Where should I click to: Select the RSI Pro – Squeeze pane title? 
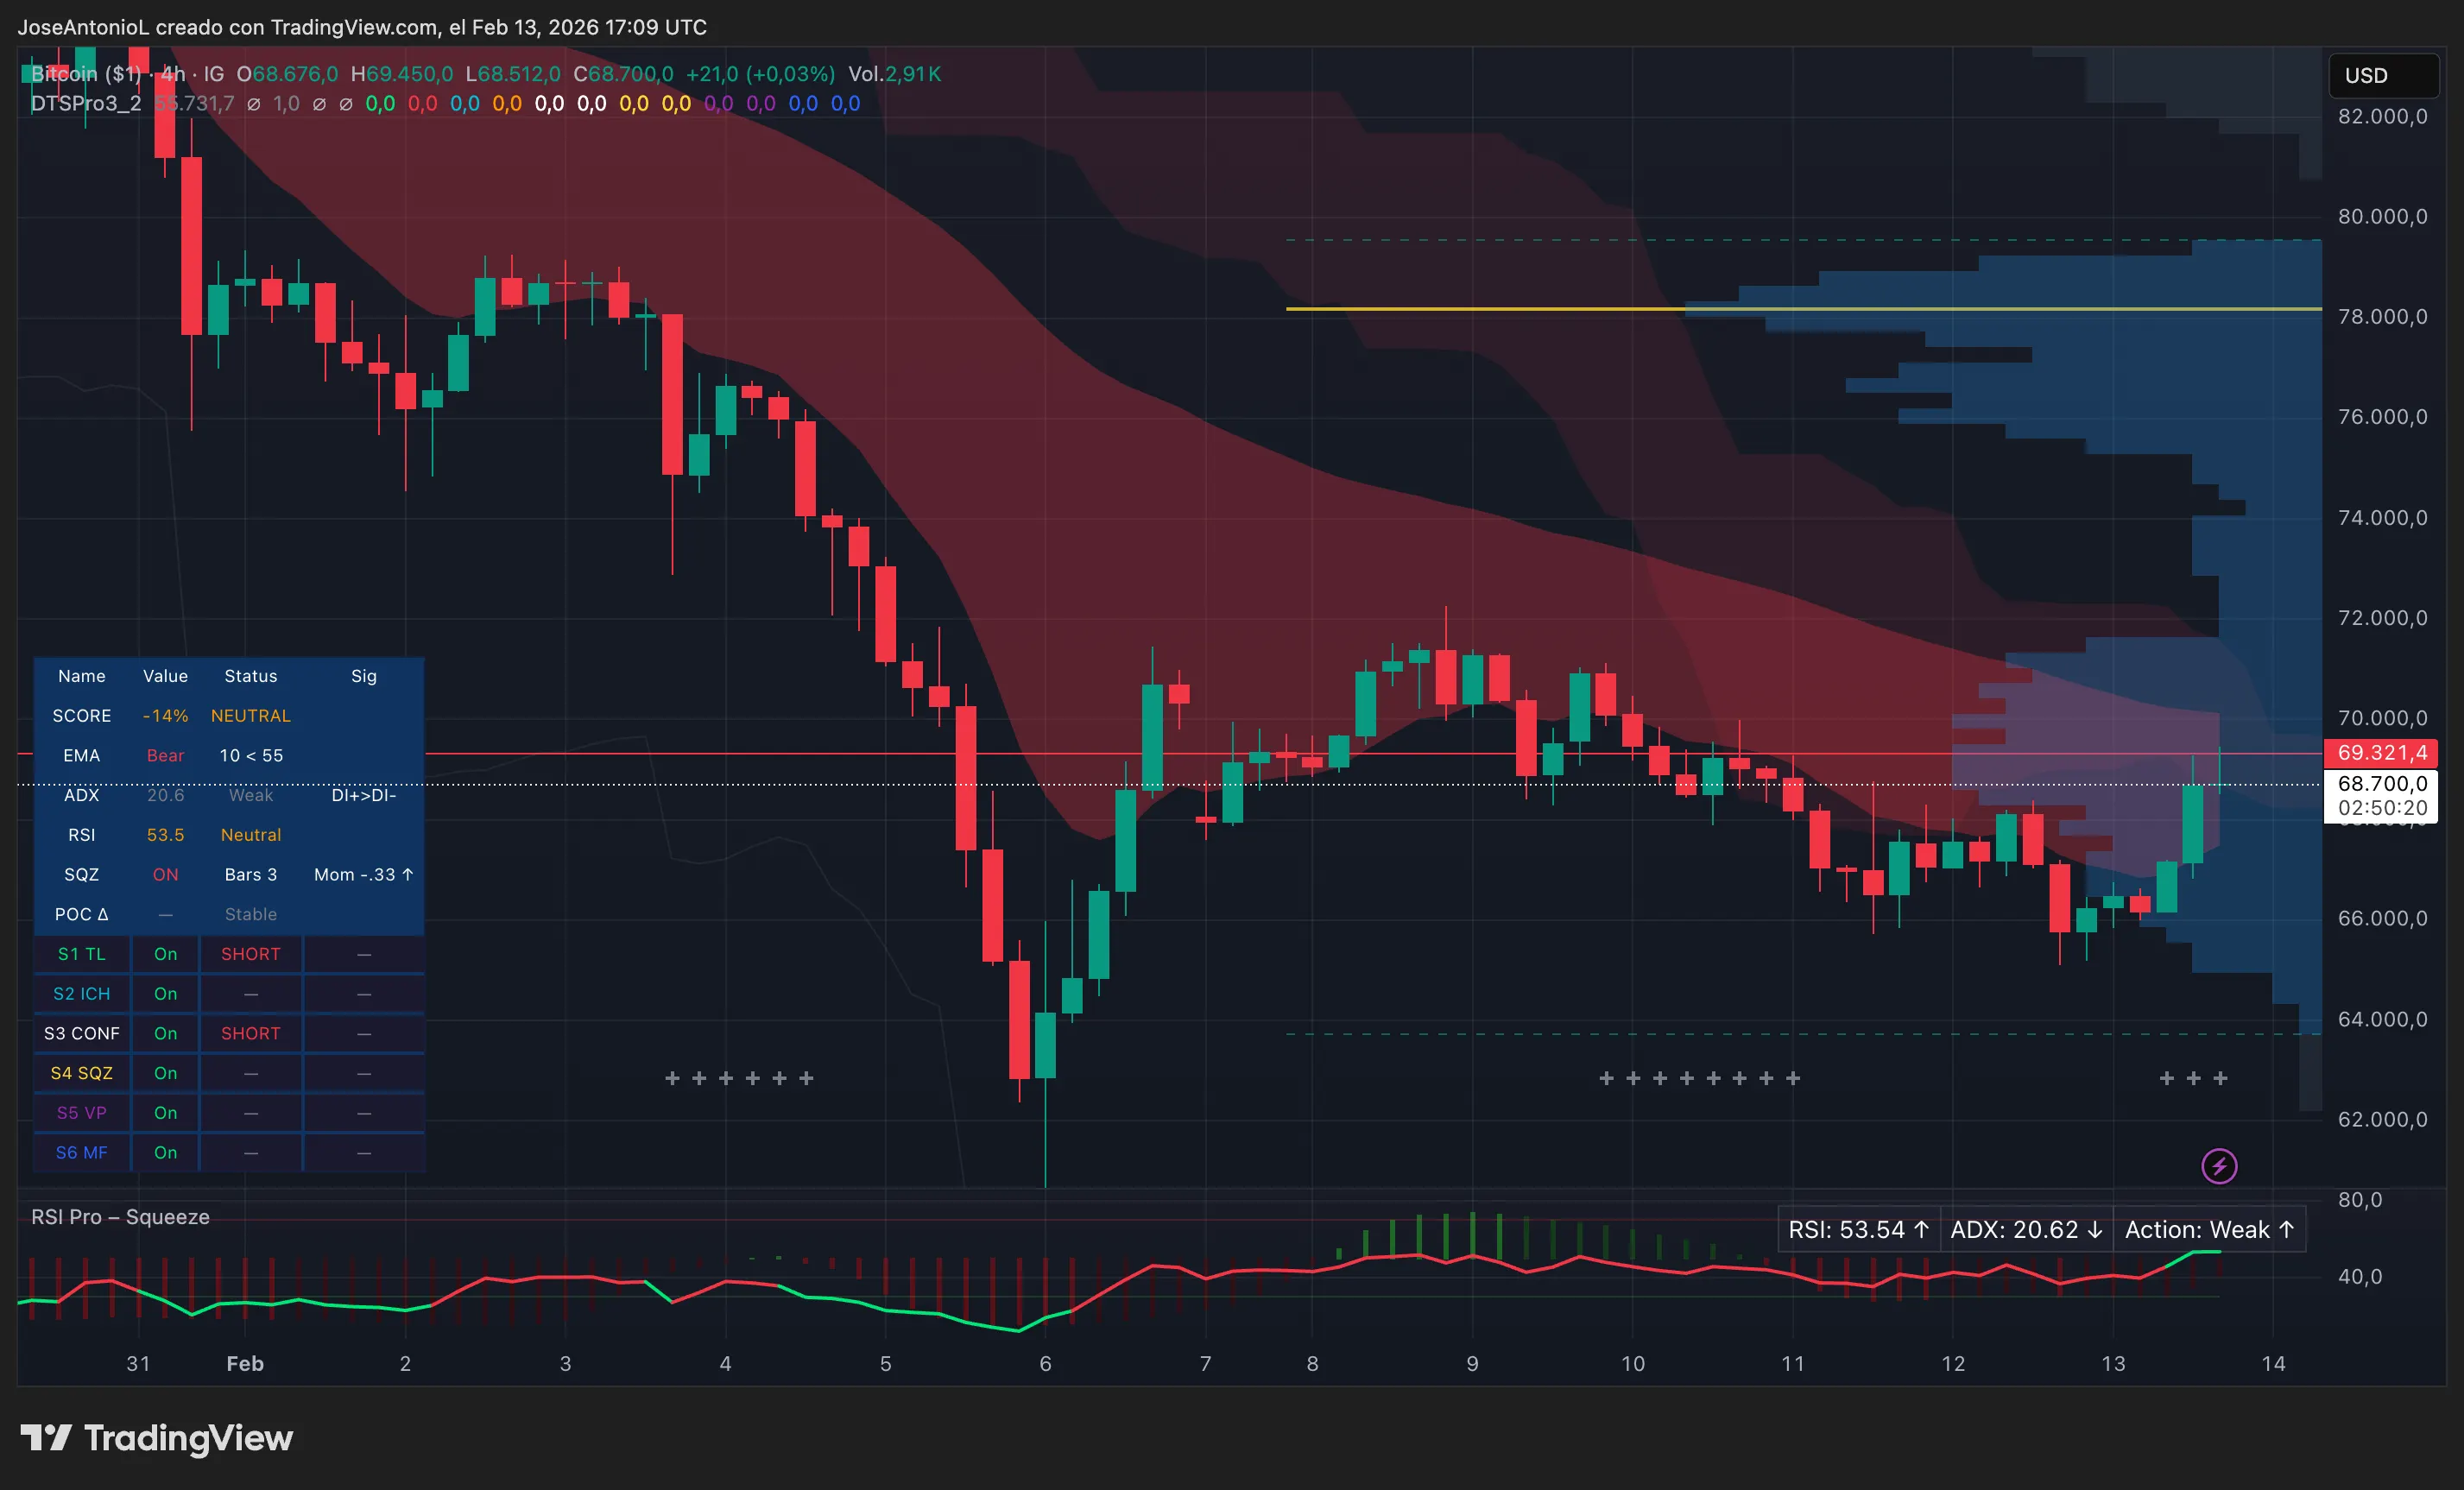120,1217
